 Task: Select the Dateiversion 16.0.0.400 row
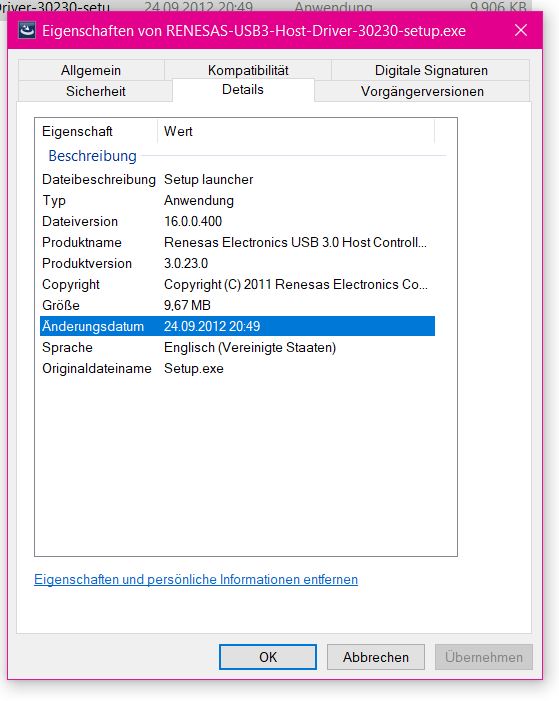pos(237,221)
